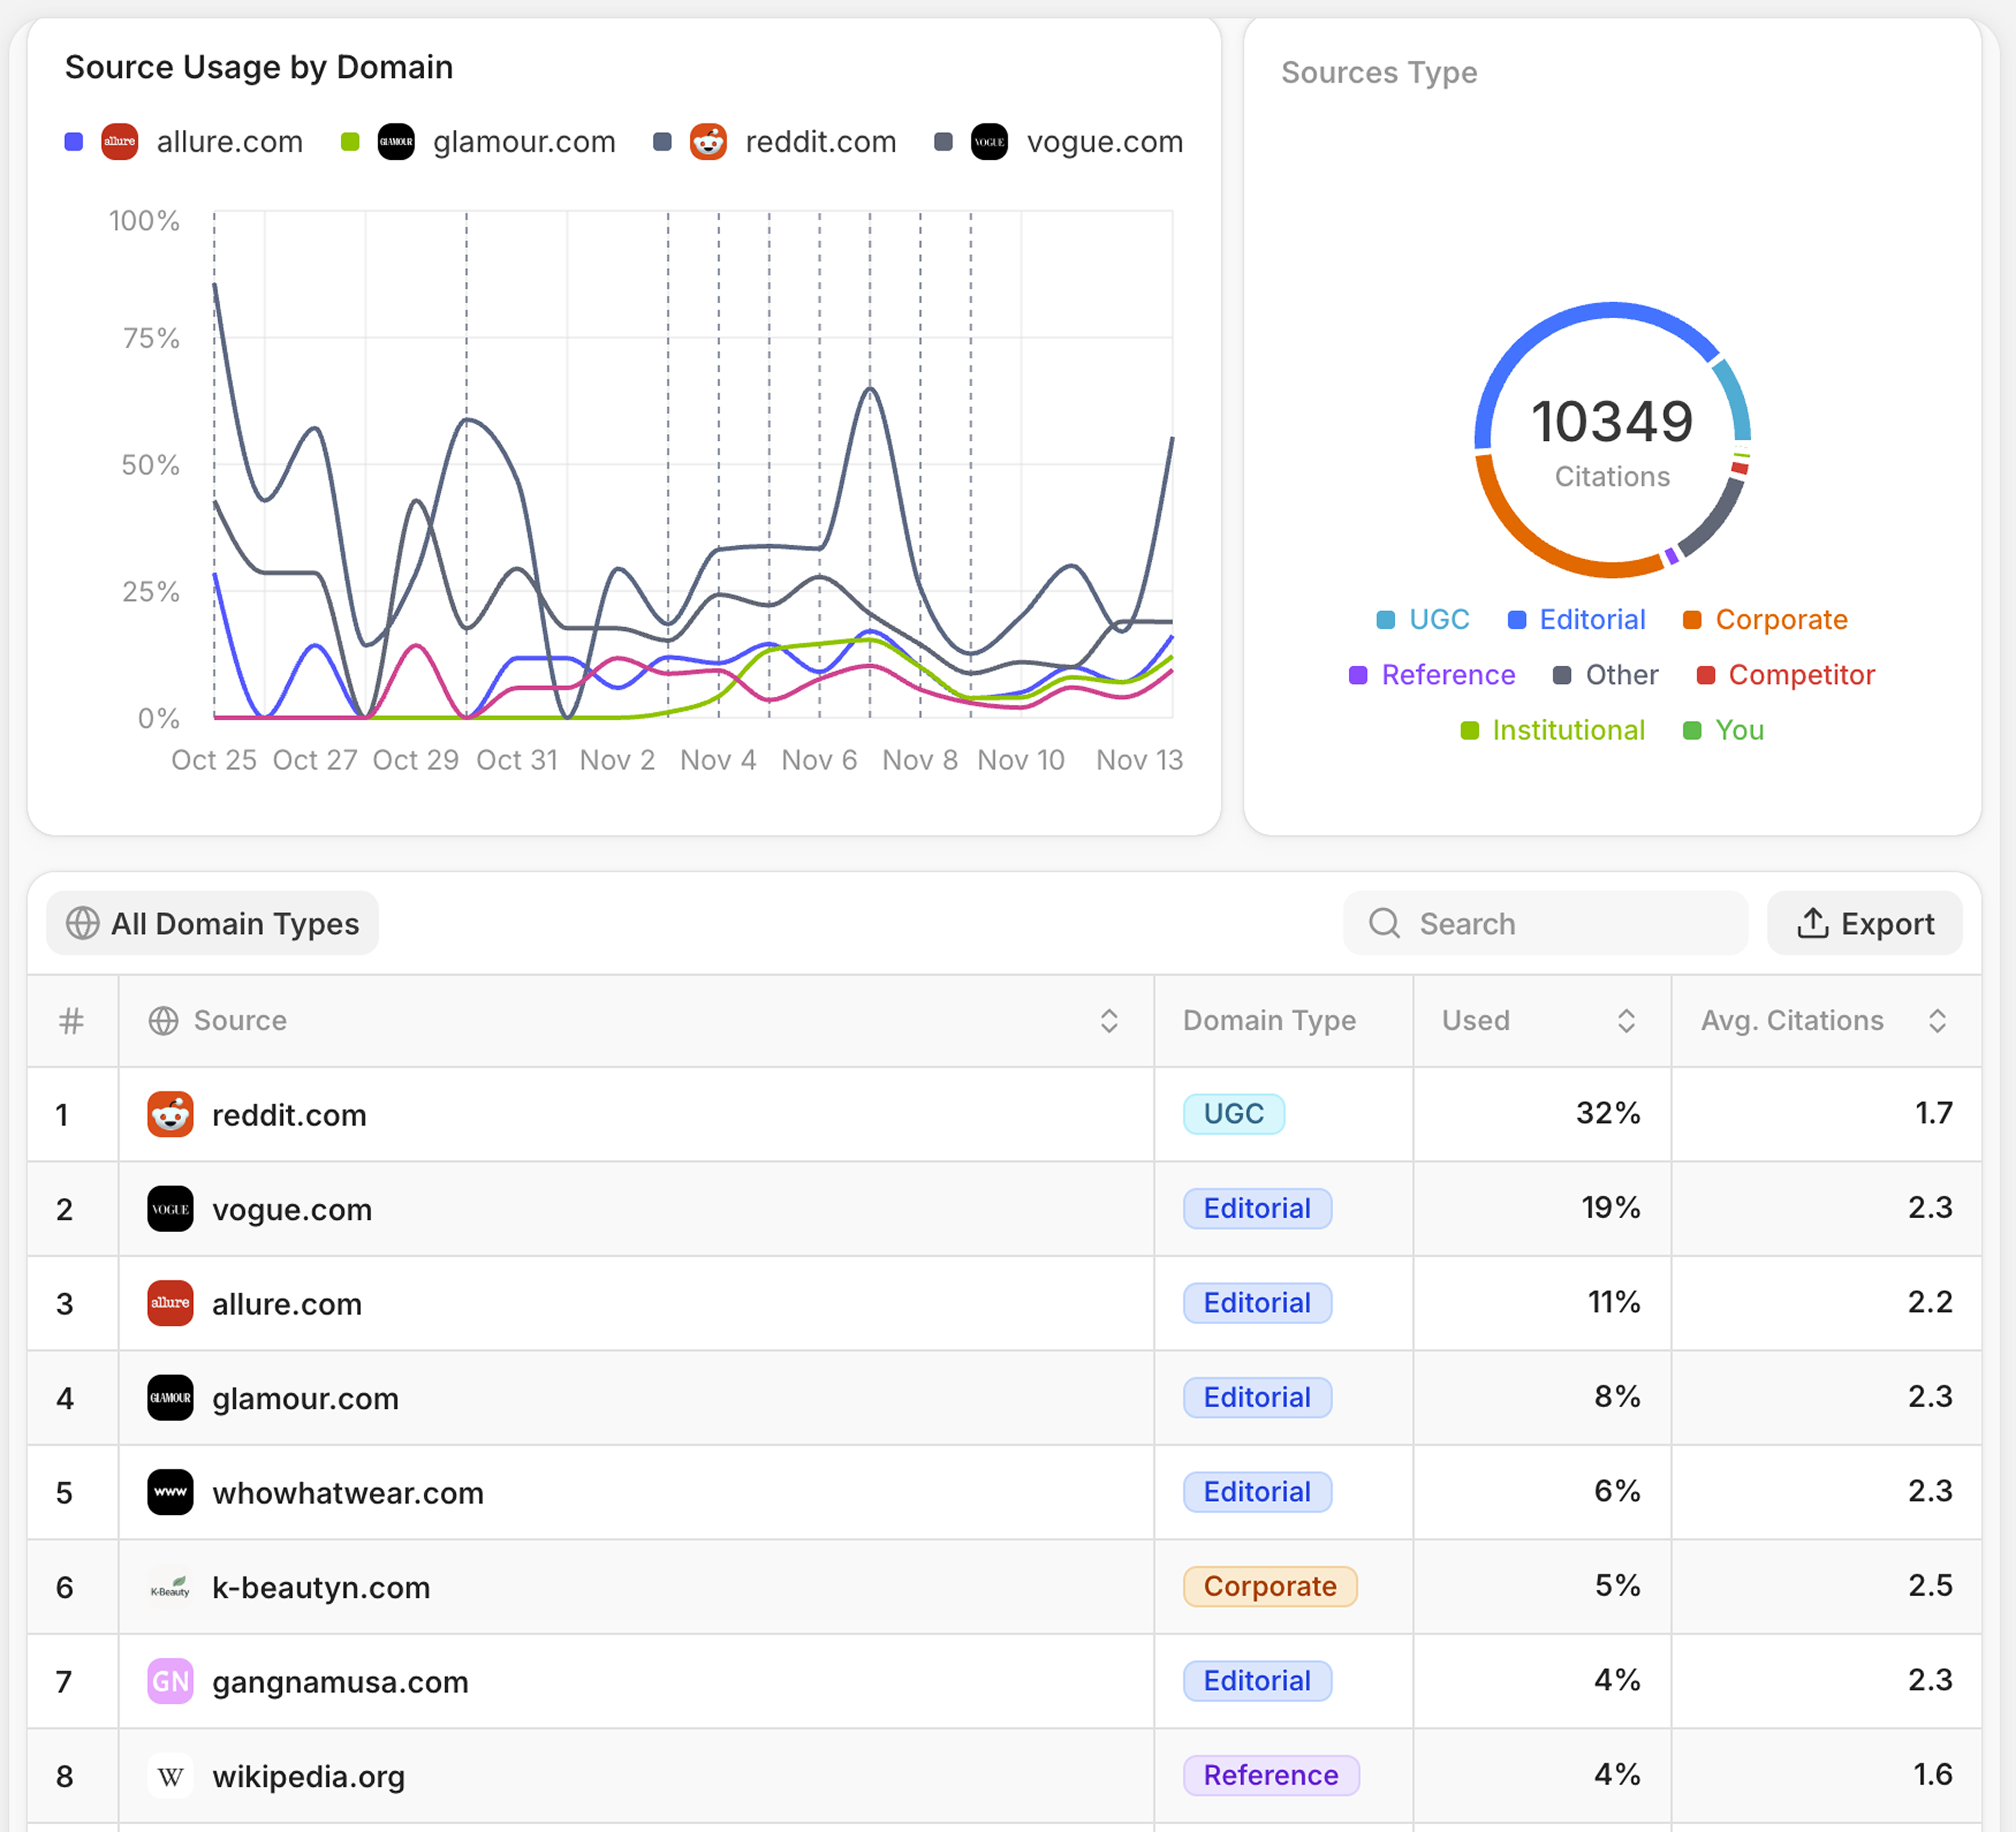Click the Export button

pyautogui.click(x=1864, y=923)
